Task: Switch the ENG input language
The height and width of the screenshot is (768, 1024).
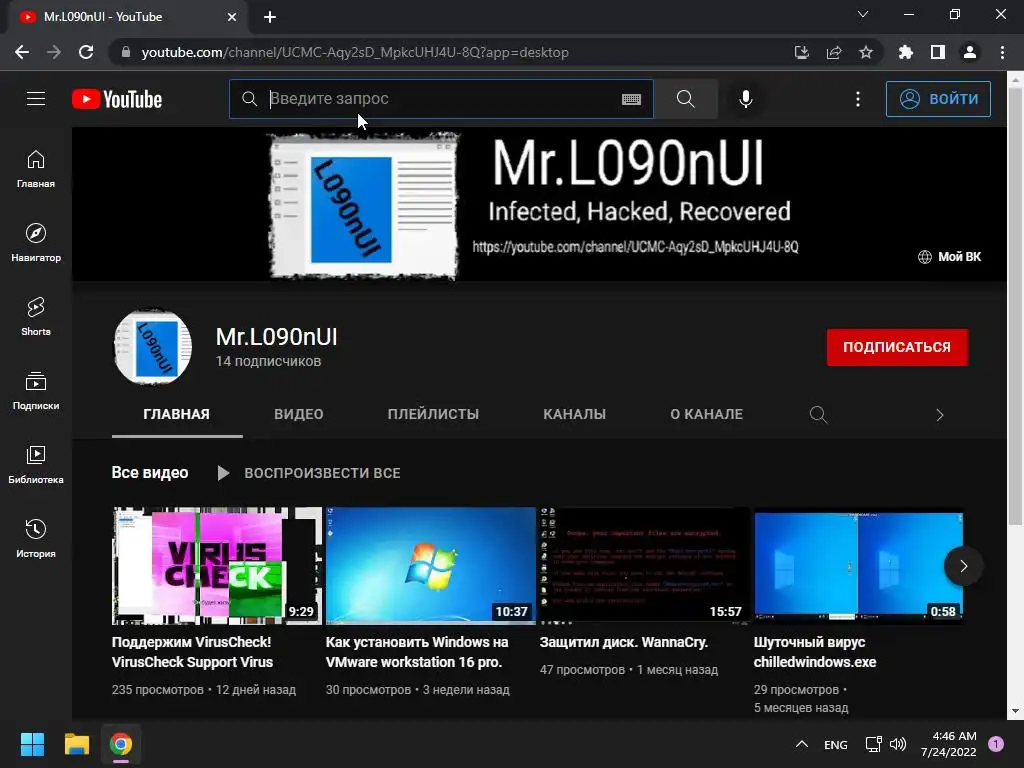Action: (835, 744)
